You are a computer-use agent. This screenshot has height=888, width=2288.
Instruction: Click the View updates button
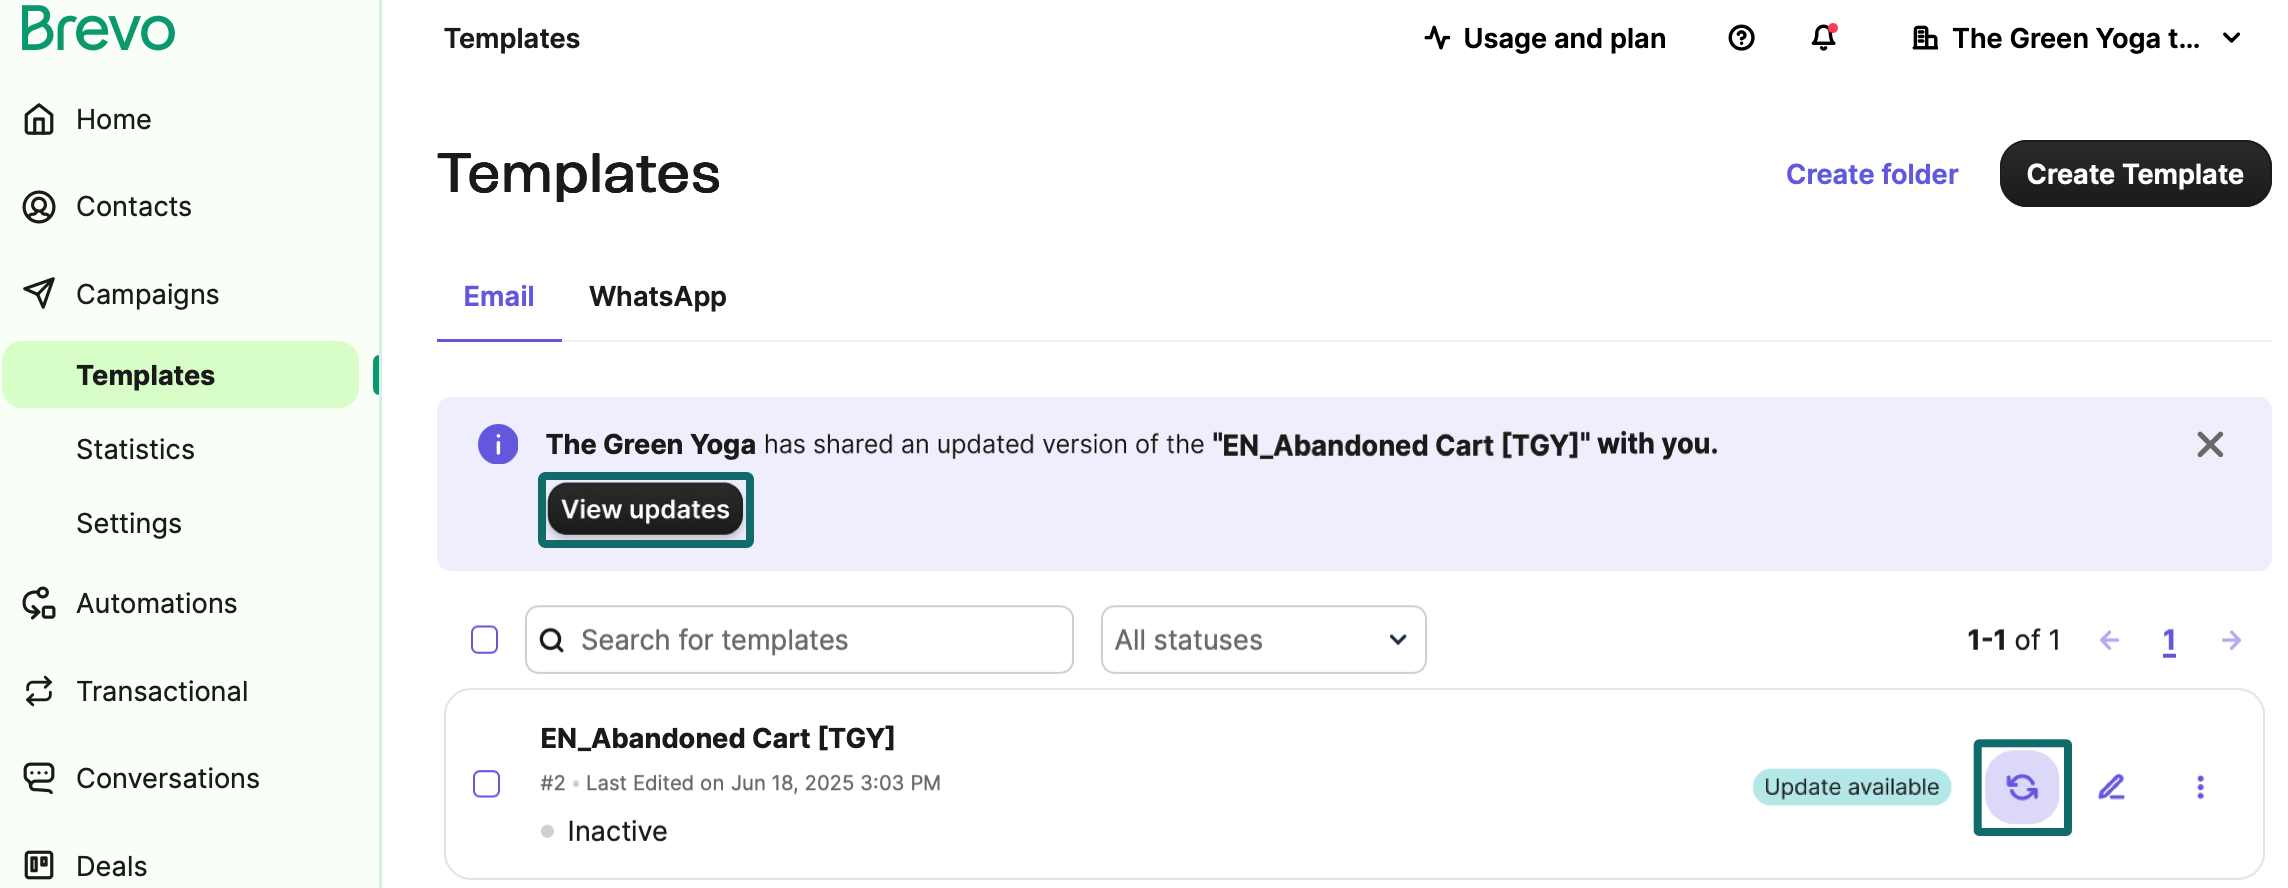[x=645, y=509]
